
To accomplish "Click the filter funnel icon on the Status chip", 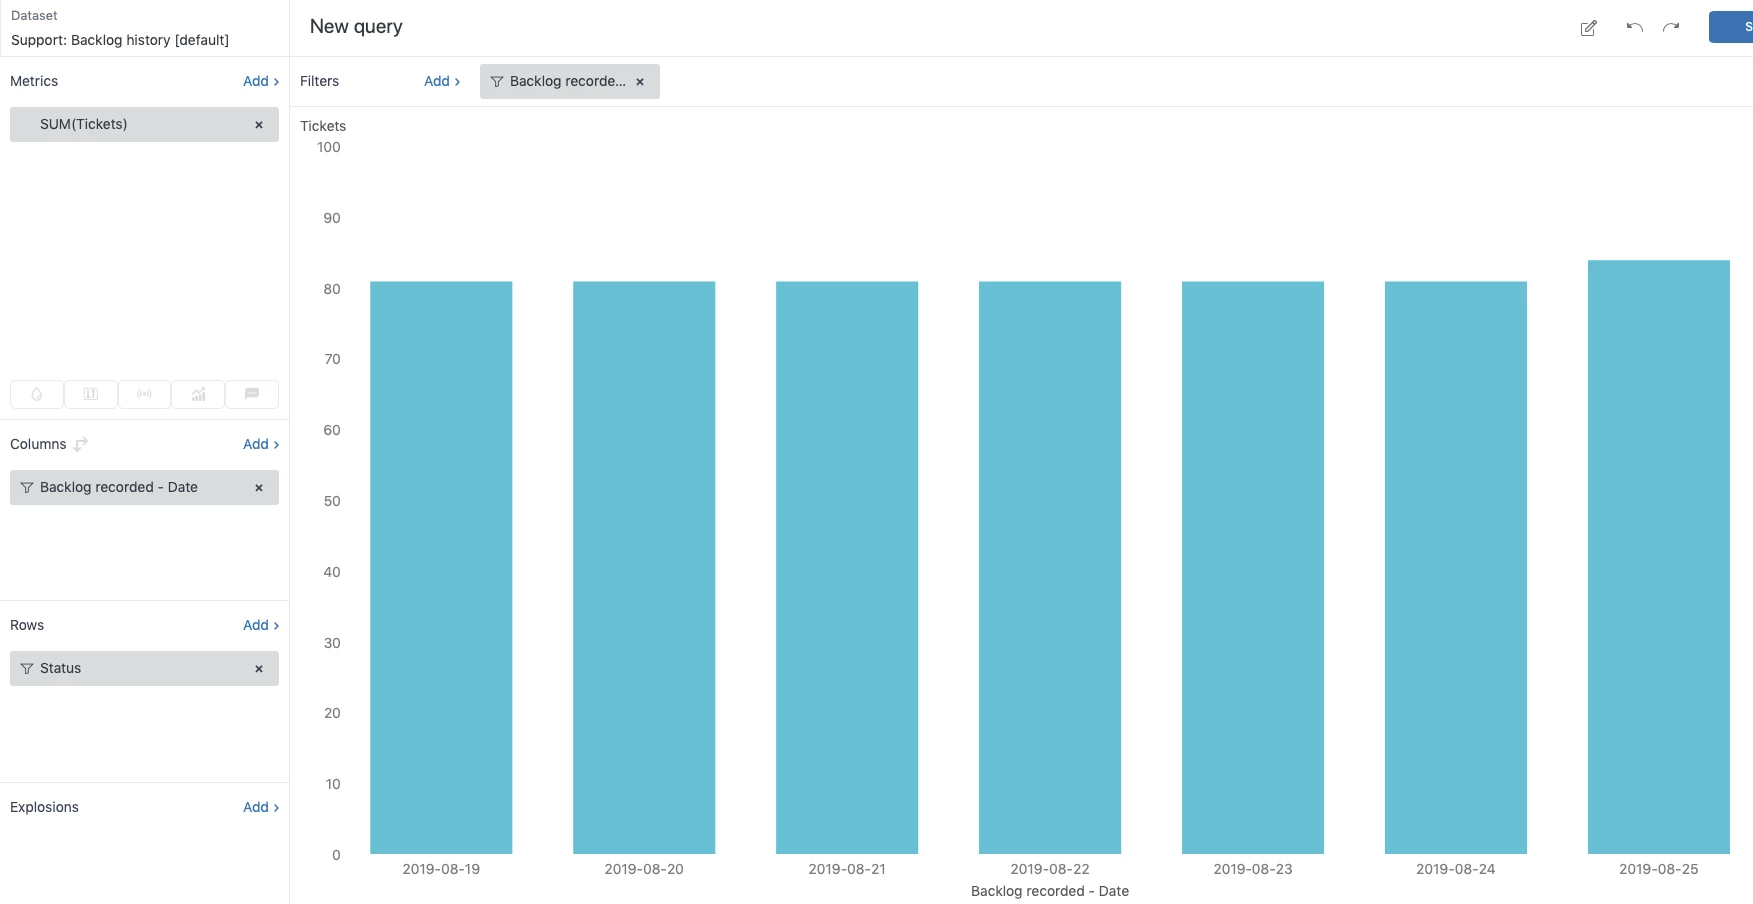I will point(27,669).
